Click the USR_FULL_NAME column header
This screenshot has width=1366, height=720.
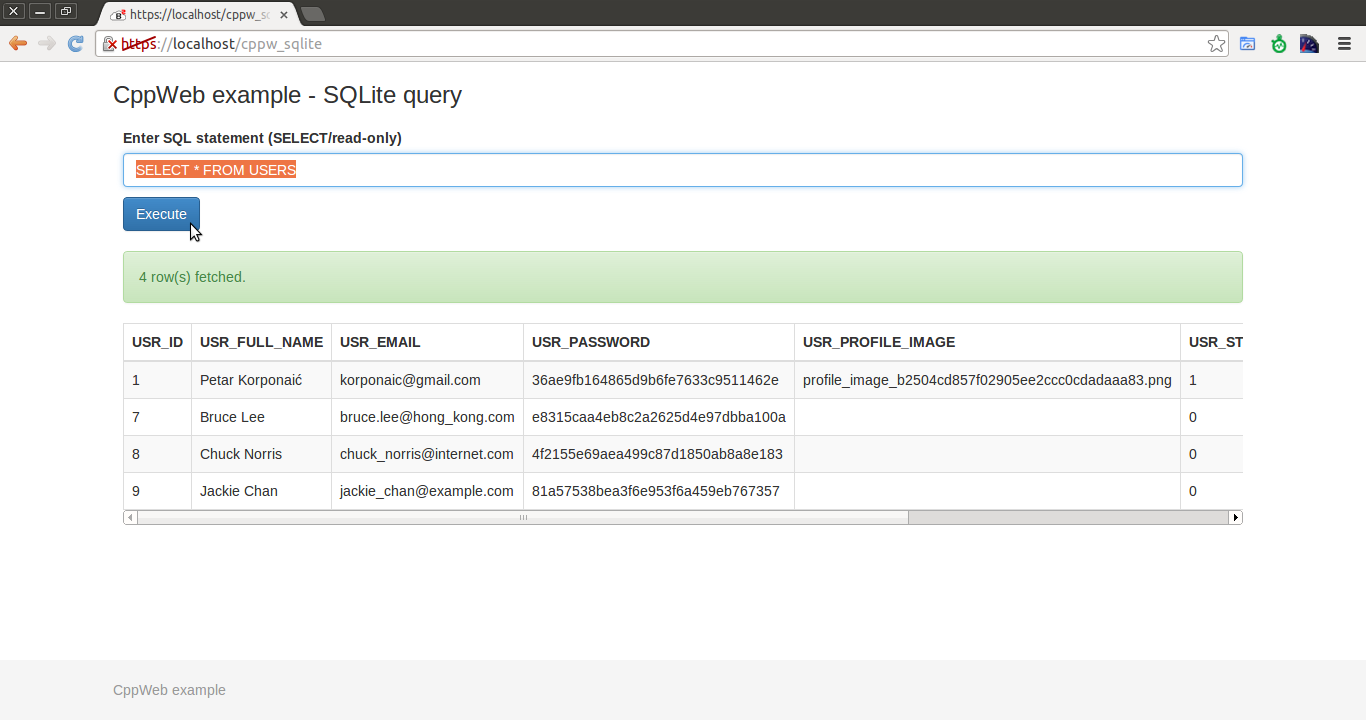click(x=261, y=342)
